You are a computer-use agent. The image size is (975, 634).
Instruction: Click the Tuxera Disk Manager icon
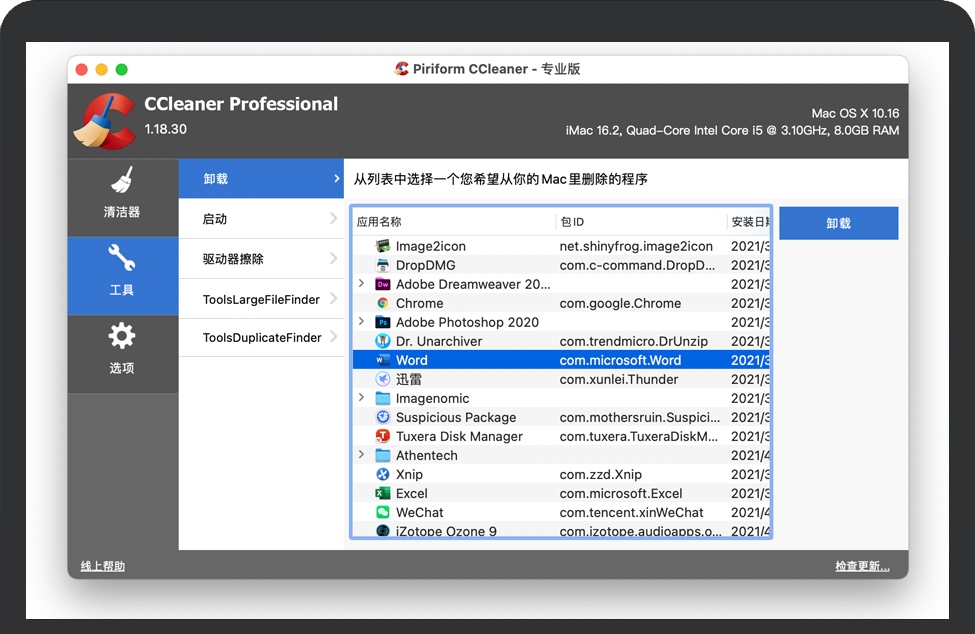click(382, 436)
